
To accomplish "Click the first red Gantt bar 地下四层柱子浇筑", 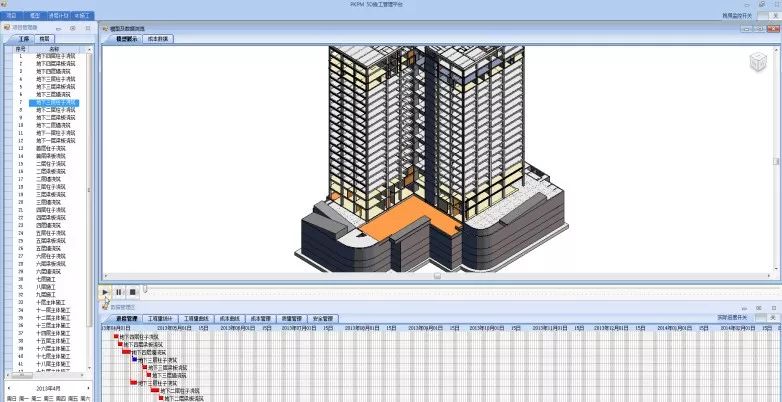I will coord(116,336).
